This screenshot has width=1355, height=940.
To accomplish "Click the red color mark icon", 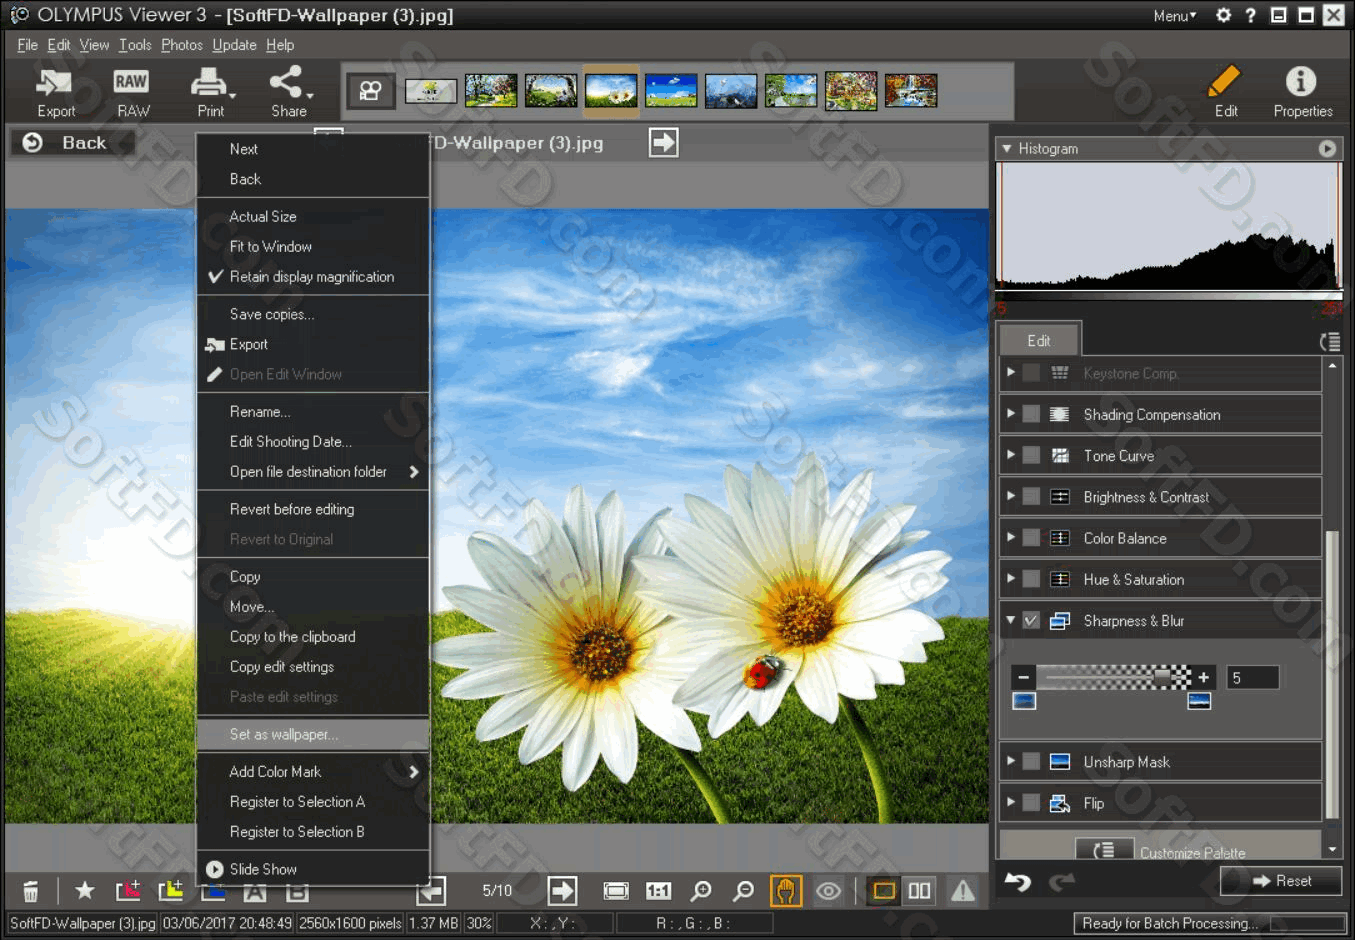I will click(128, 890).
